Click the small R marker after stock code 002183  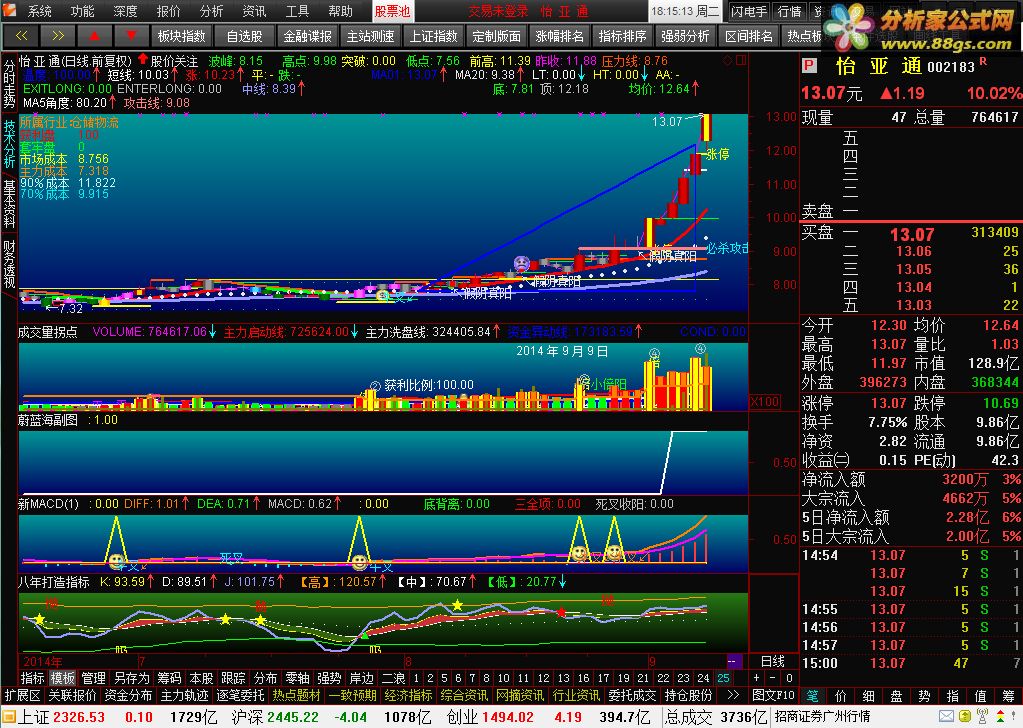[x=983, y=61]
